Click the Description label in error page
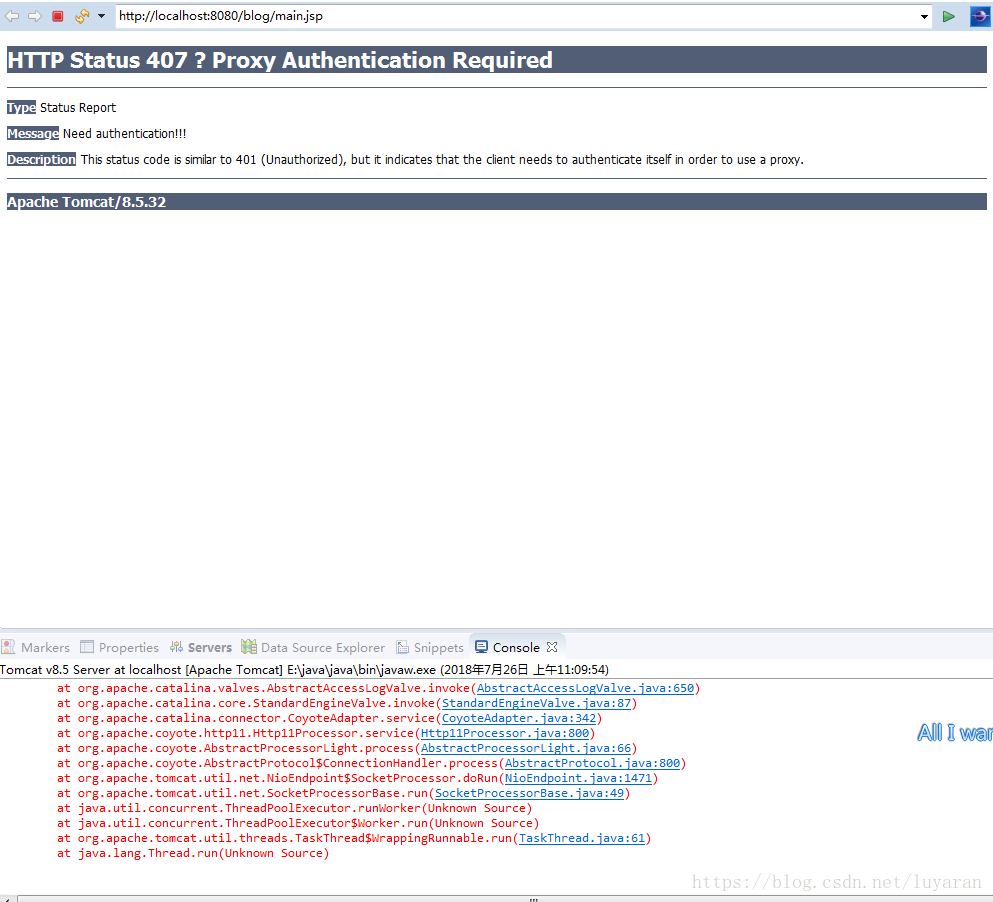Image resolution: width=993 pixels, height=902 pixels. (x=41, y=160)
